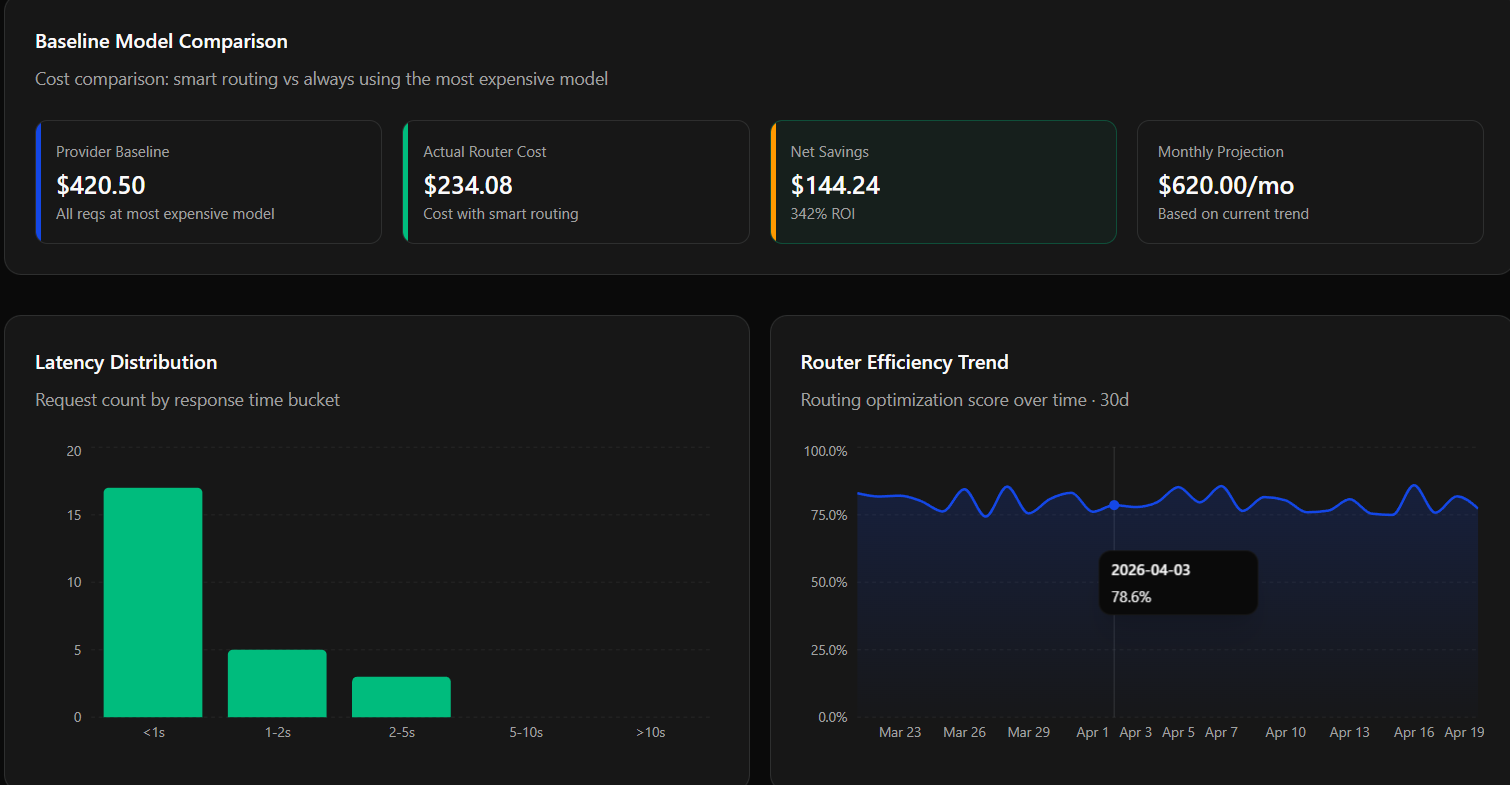Click the highlighted Net Savings card
The image size is (1510, 785).
[943, 181]
